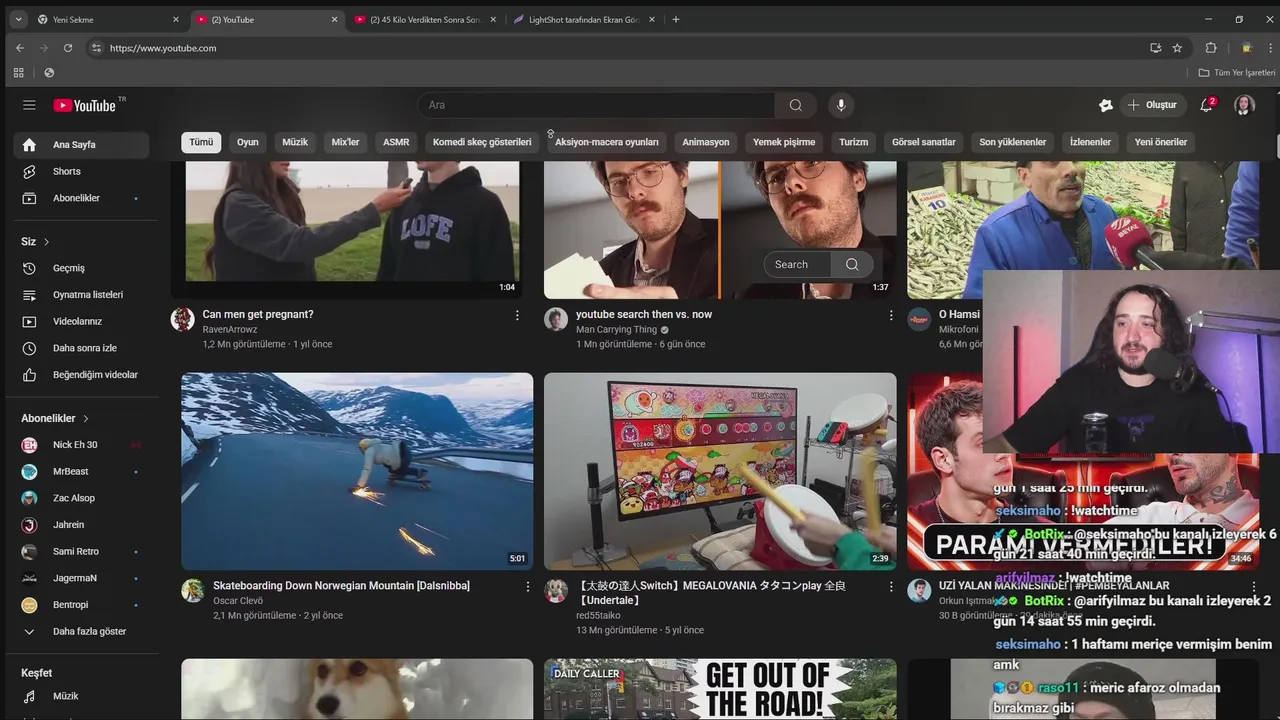The height and width of the screenshot is (720, 1280).
Task: Open the JagermaN channel
Action: pos(81,578)
